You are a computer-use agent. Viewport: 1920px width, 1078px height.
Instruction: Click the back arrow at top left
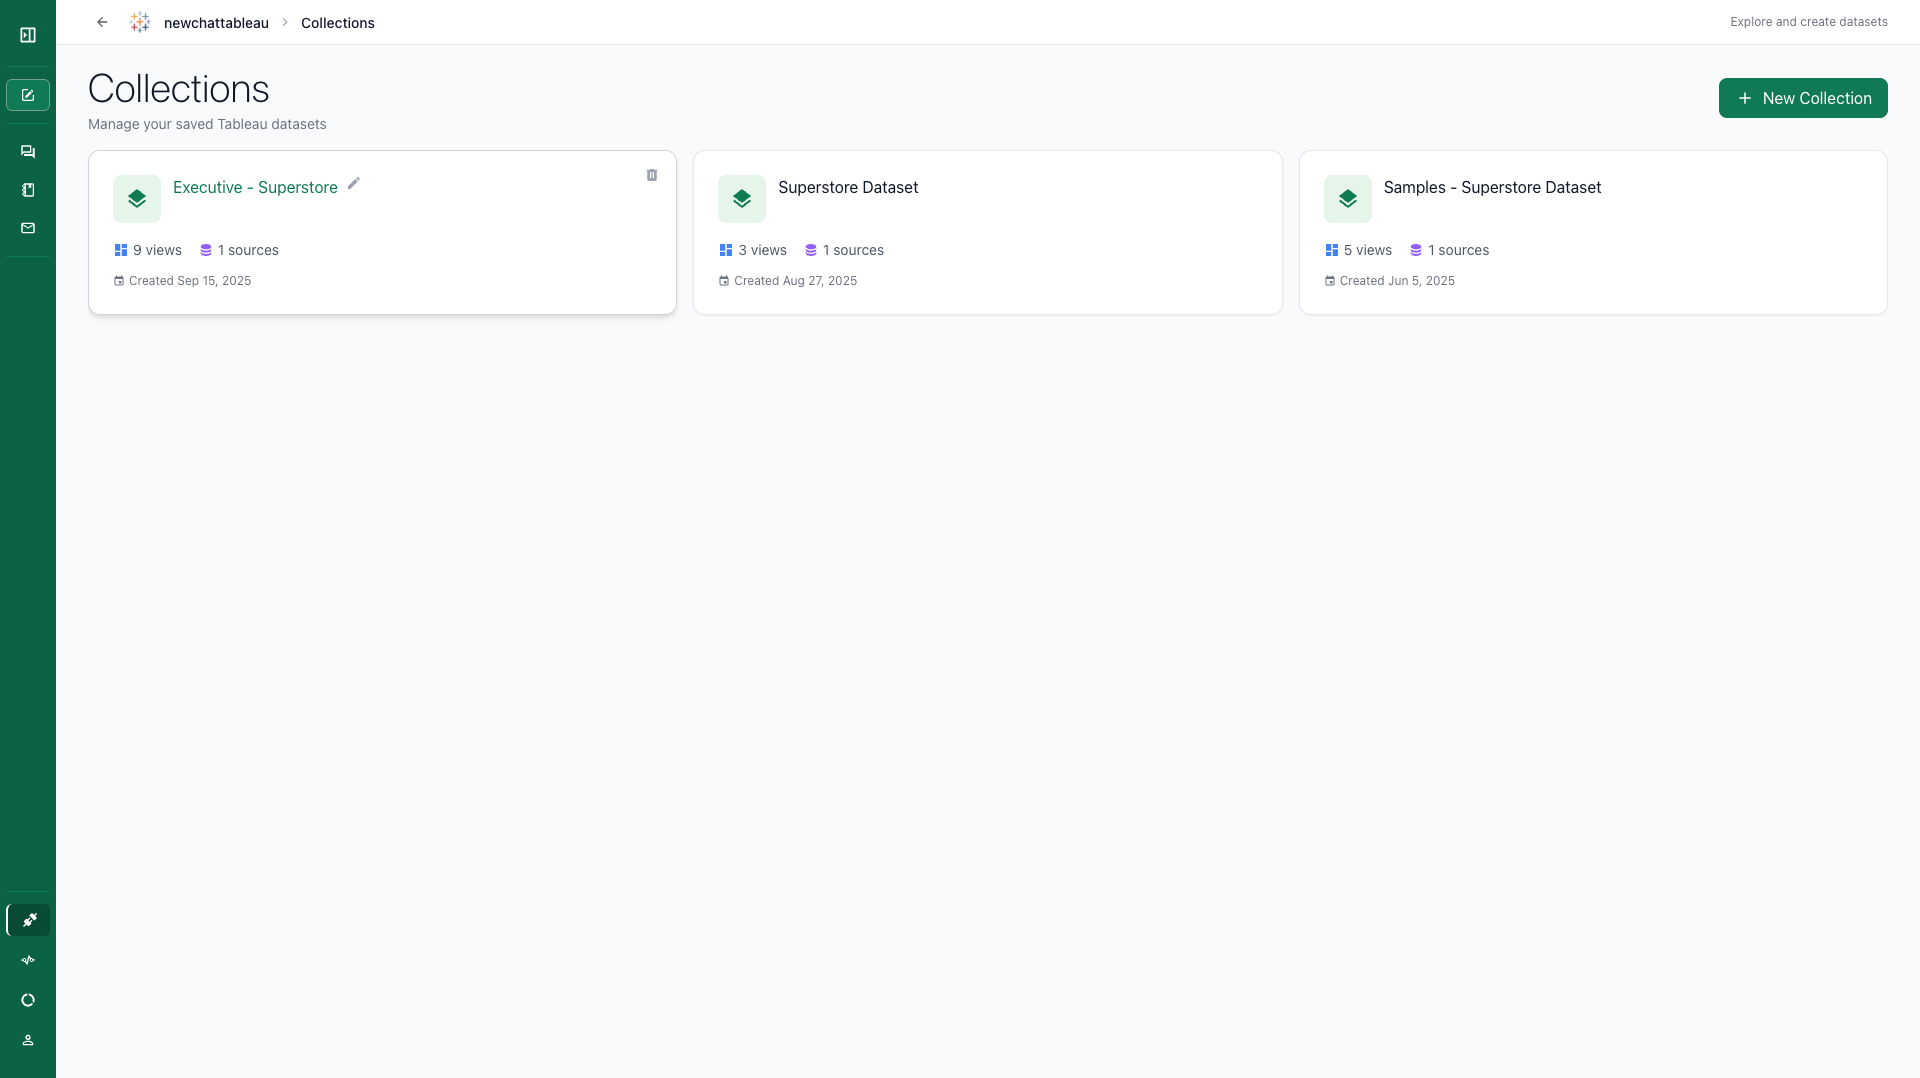pos(102,21)
